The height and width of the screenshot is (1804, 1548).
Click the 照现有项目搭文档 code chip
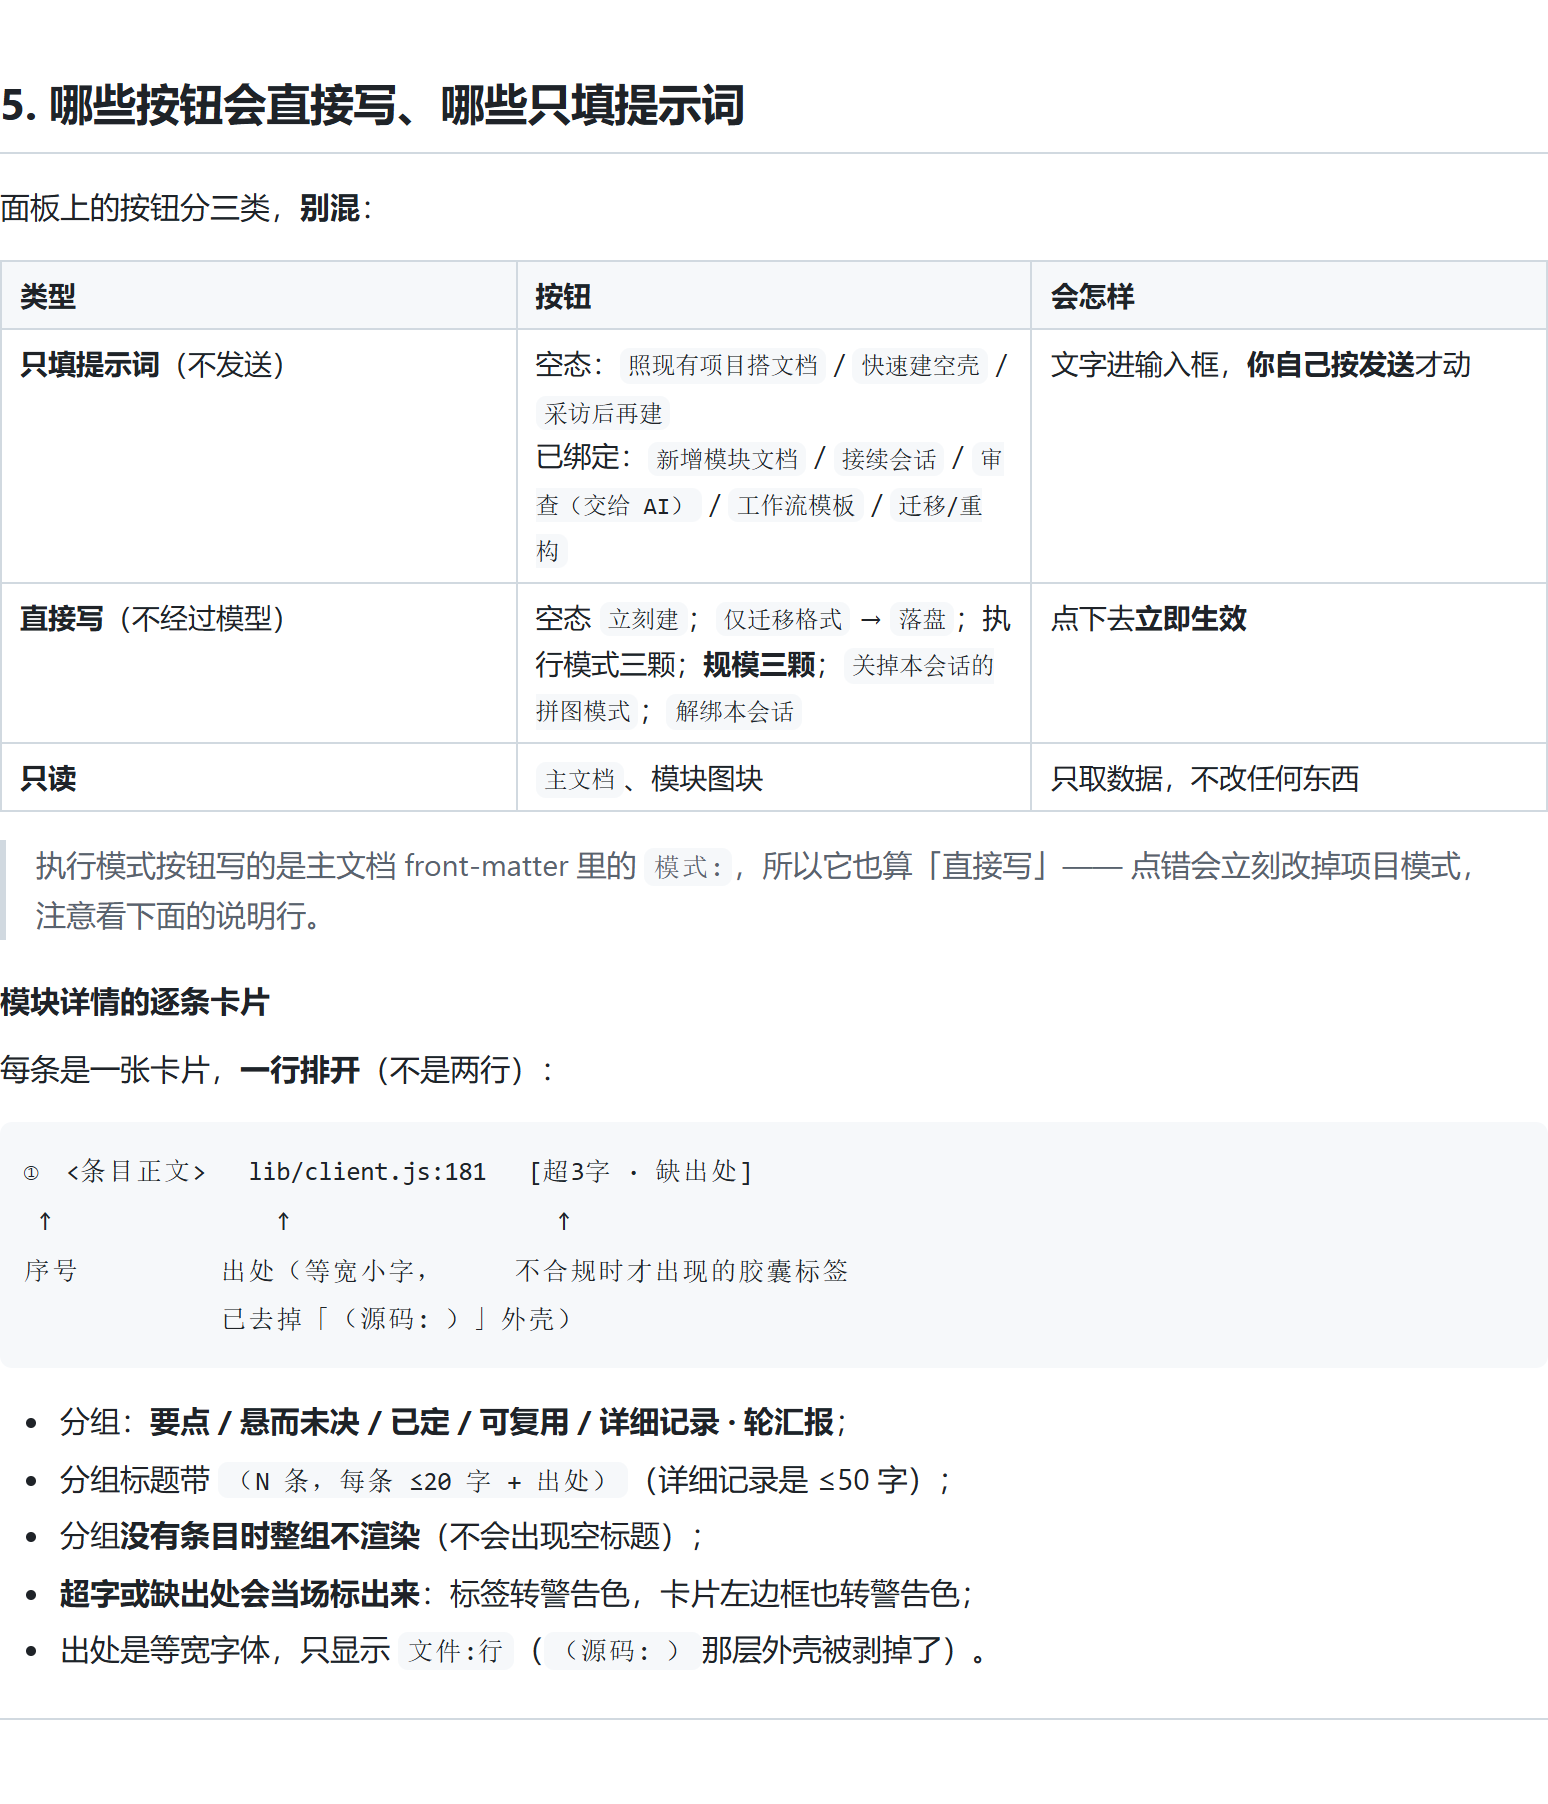pos(723,365)
